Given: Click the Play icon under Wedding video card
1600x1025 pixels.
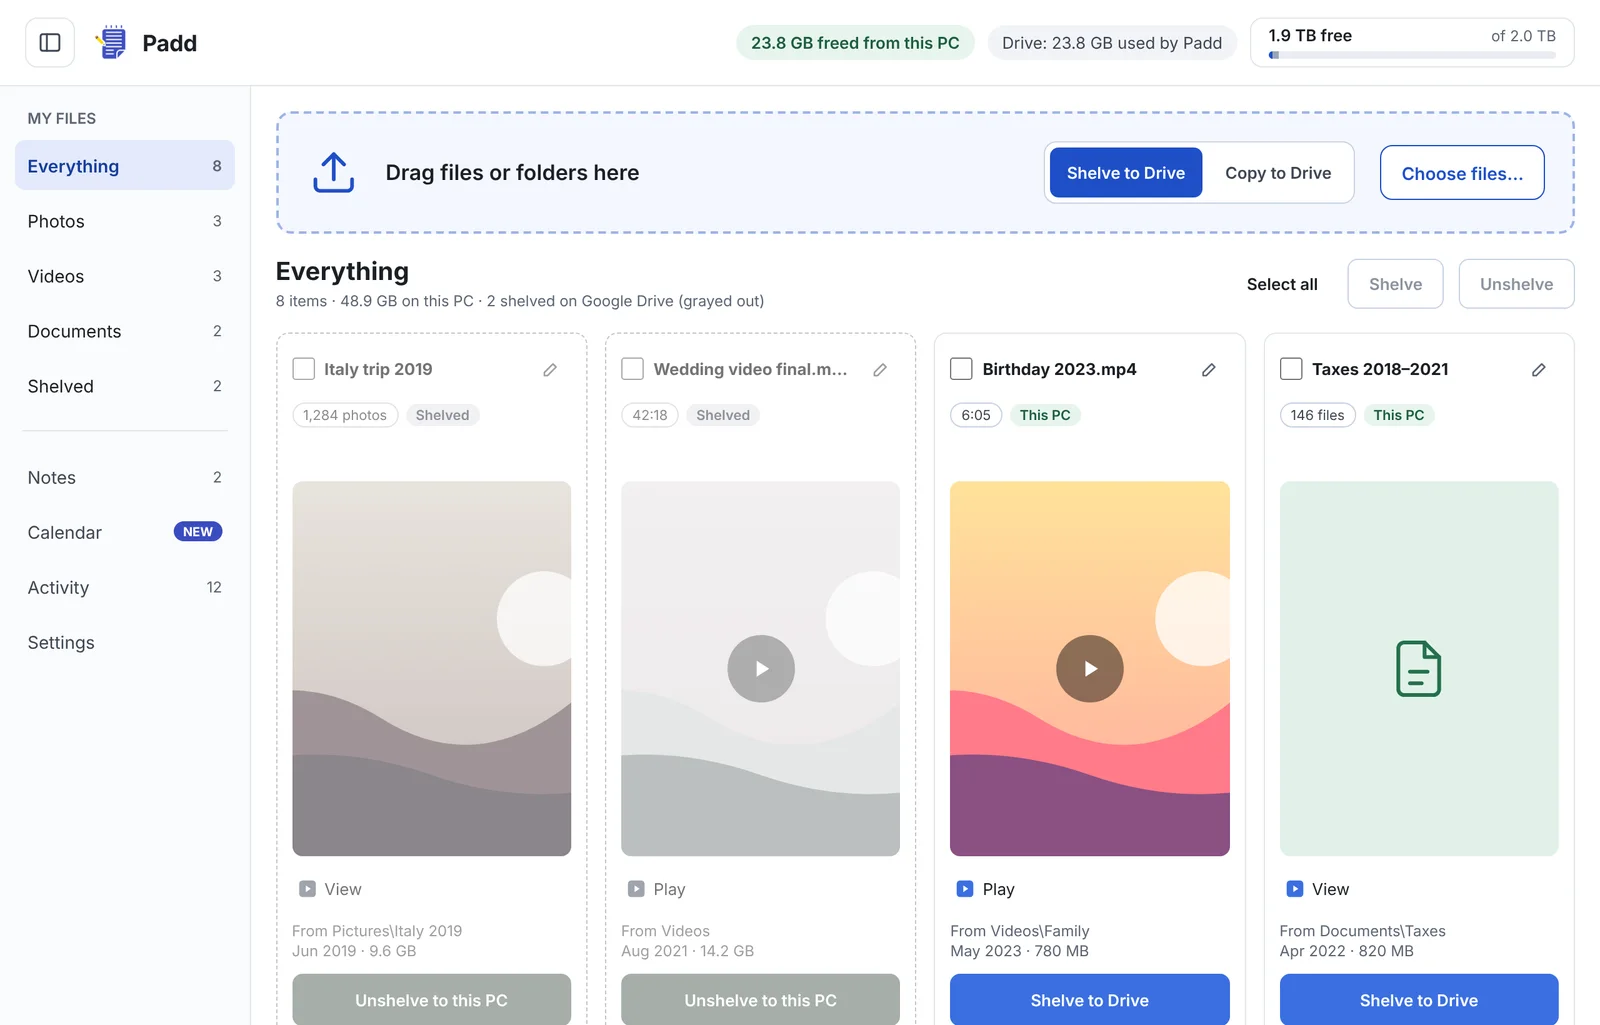Looking at the screenshot, I should 636,889.
